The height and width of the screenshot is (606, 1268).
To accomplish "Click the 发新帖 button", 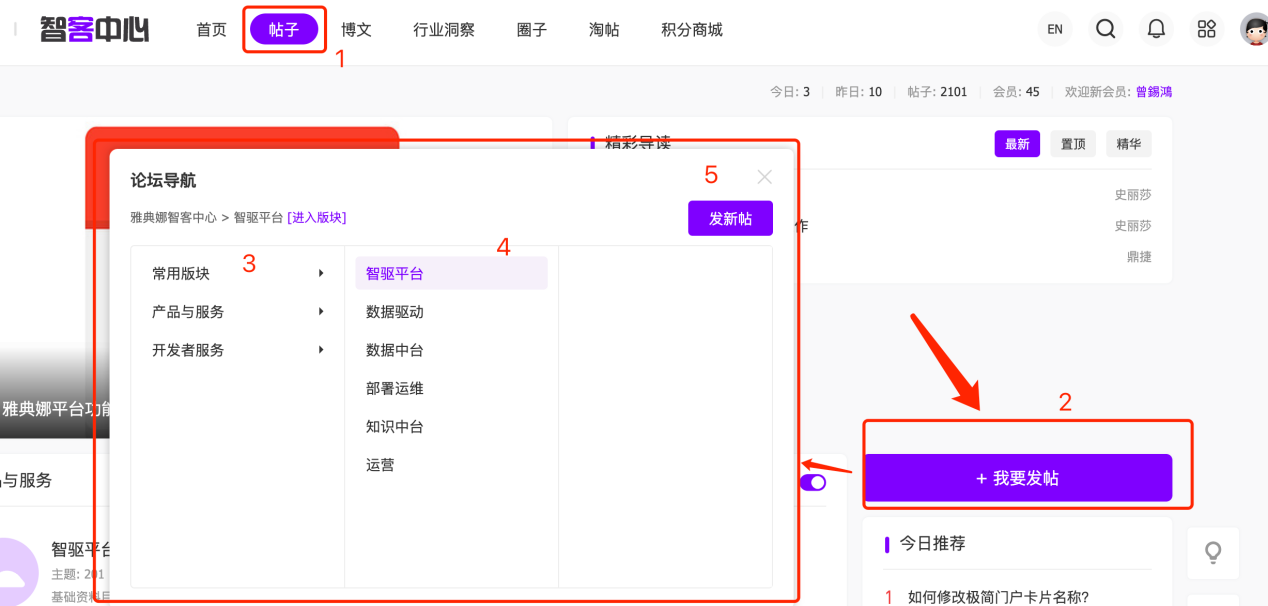I will click(x=730, y=218).
